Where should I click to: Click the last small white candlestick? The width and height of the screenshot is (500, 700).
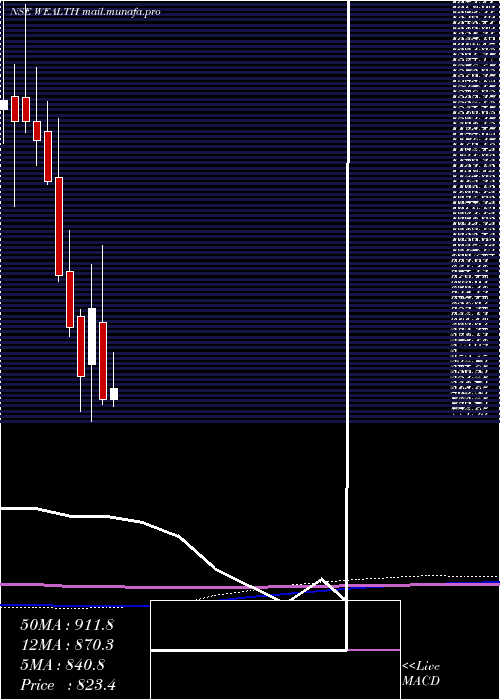click(x=114, y=394)
